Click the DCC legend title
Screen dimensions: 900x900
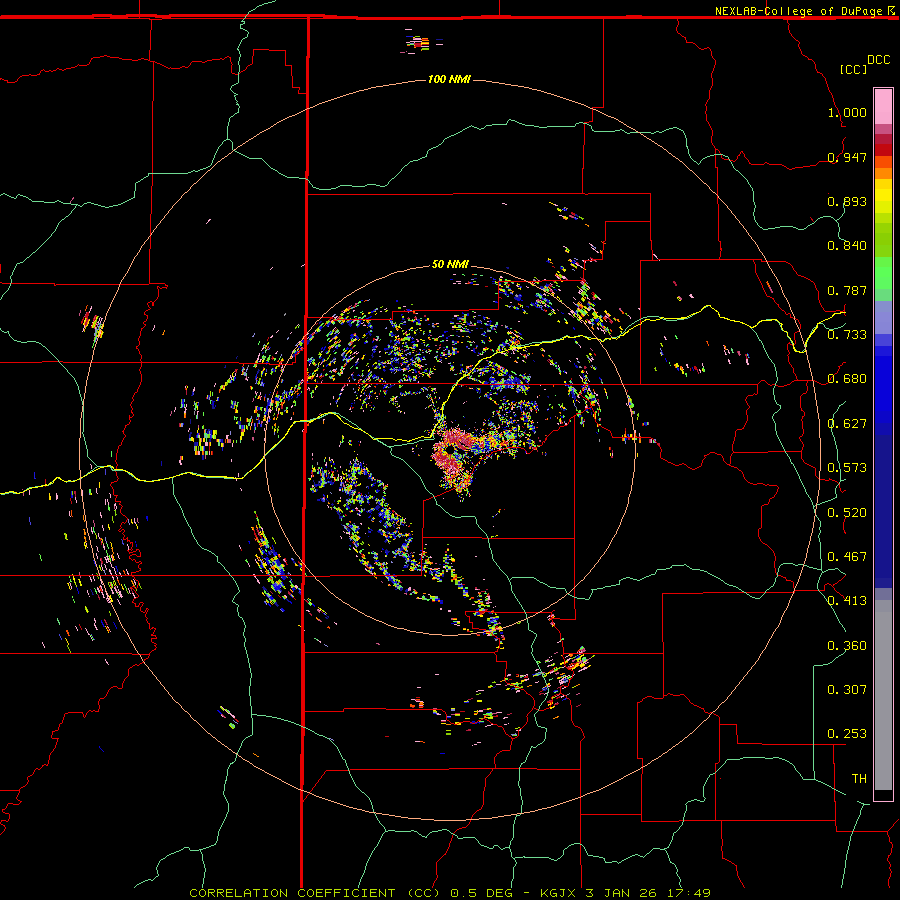878,60
